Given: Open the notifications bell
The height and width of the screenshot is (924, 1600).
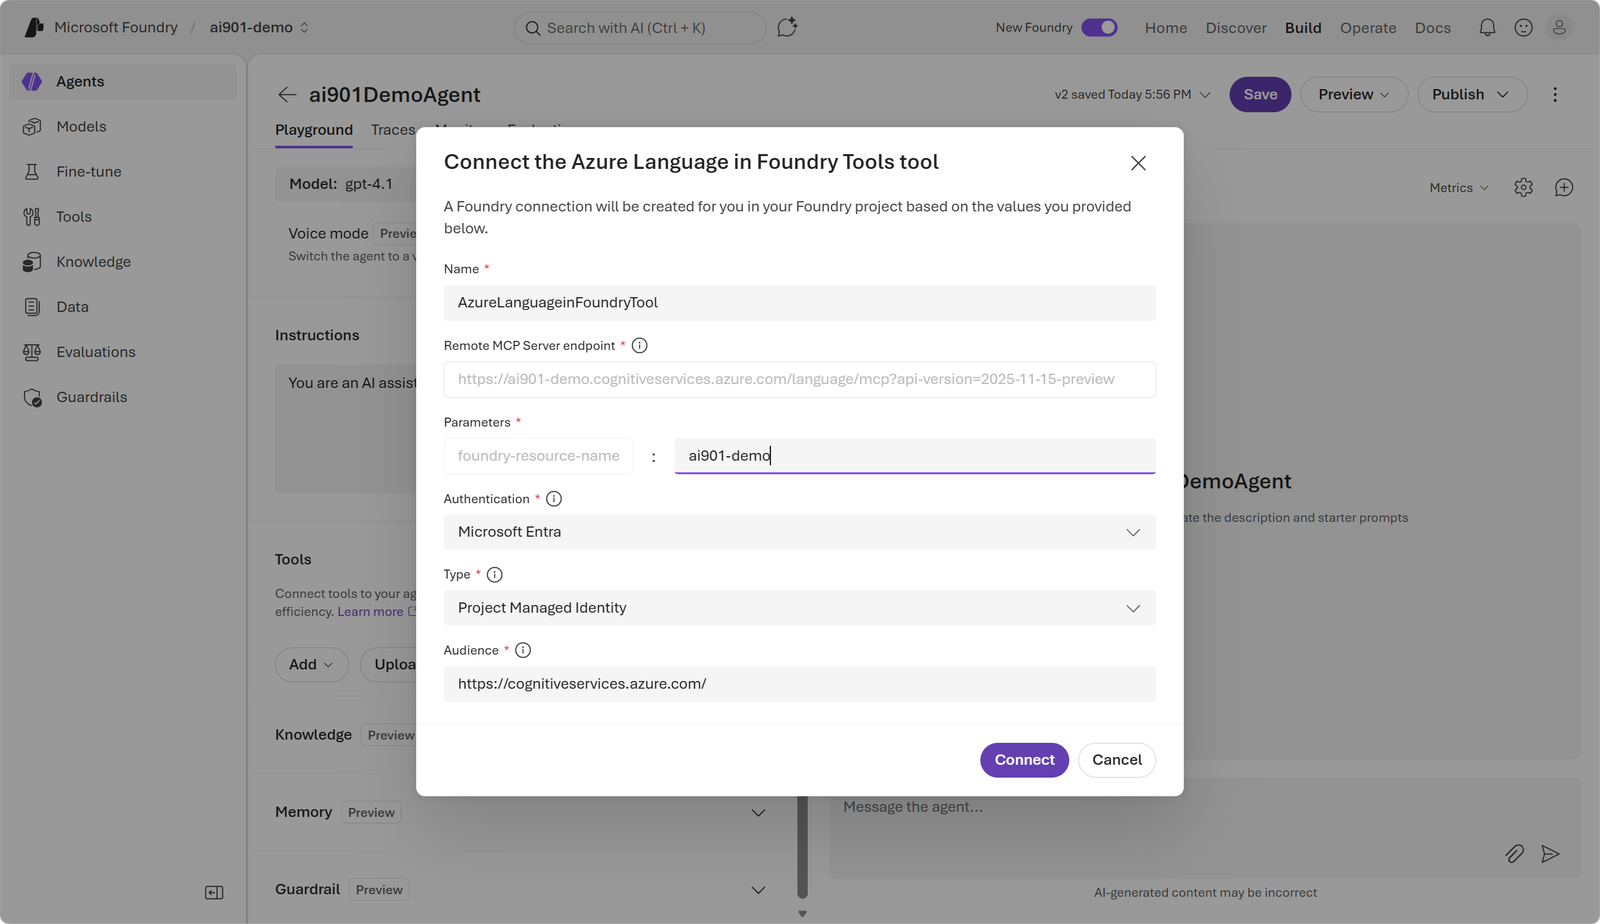Looking at the screenshot, I should pos(1487,28).
